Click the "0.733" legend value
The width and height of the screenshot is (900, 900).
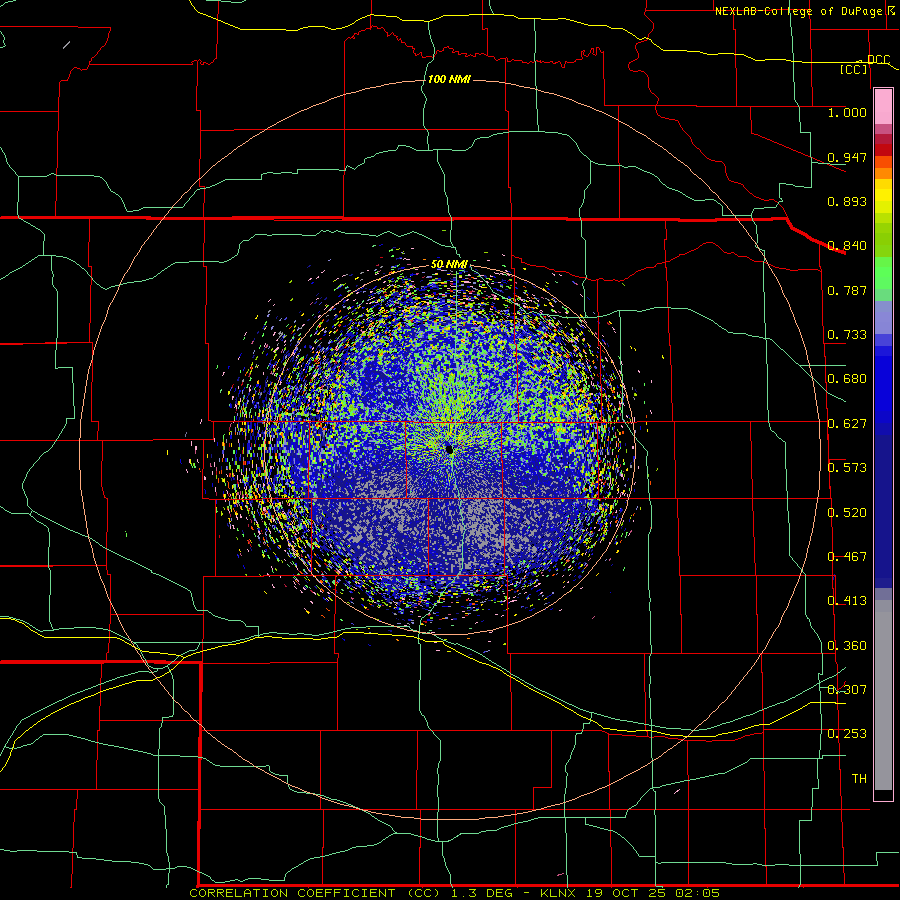pyautogui.click(x=847, y=335)
